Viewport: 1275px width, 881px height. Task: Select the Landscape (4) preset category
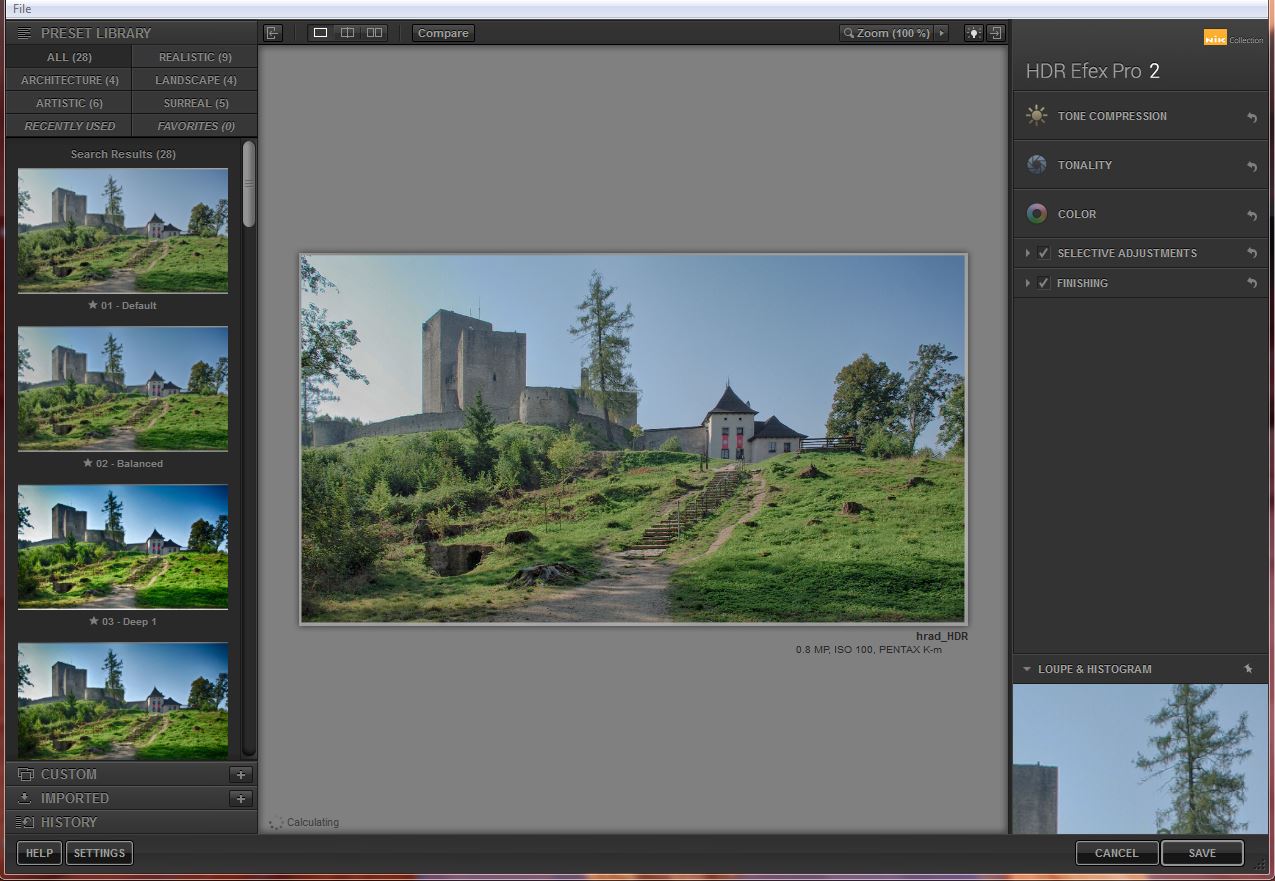tap(195, 80)
